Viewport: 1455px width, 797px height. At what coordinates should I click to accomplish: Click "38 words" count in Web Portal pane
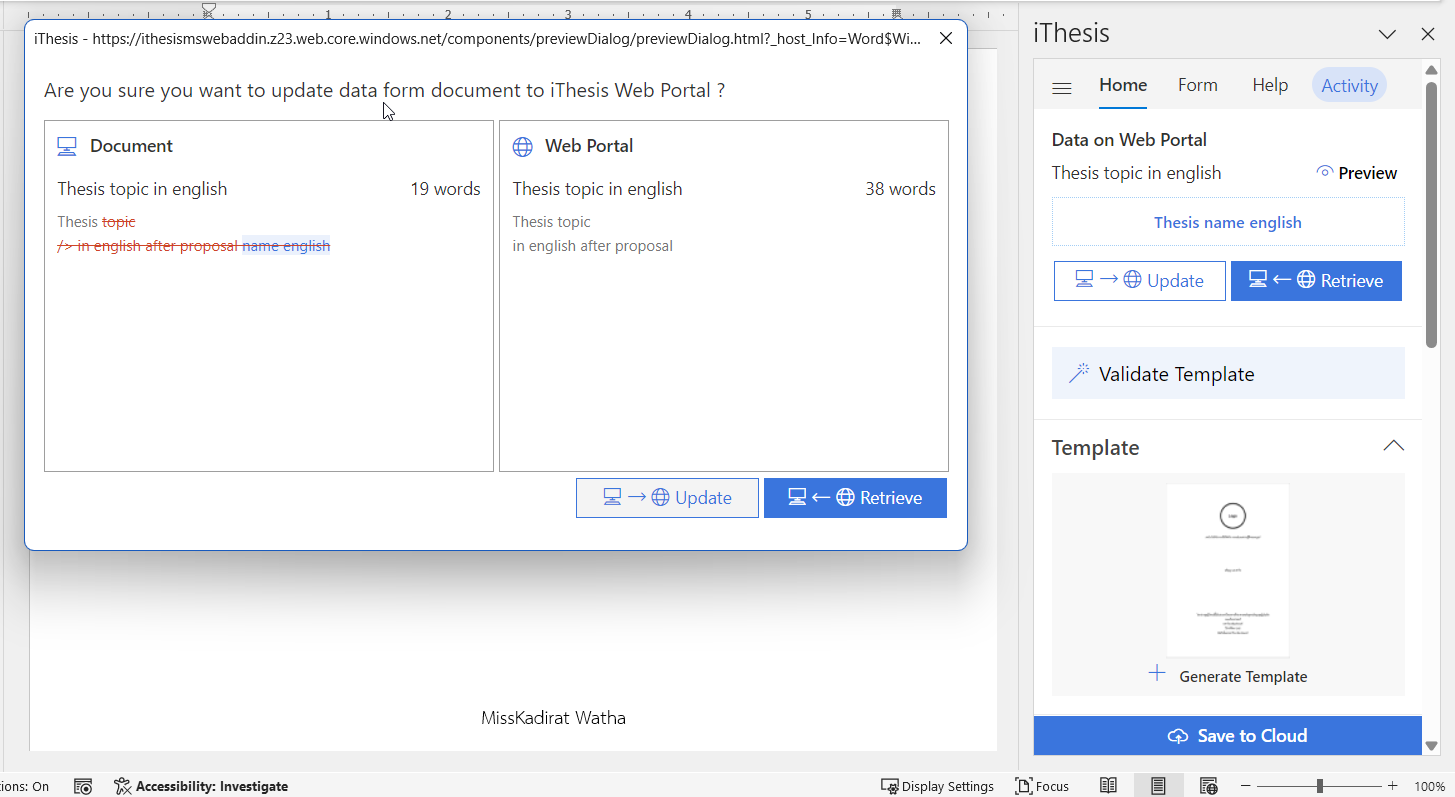(x=901, y=189)
